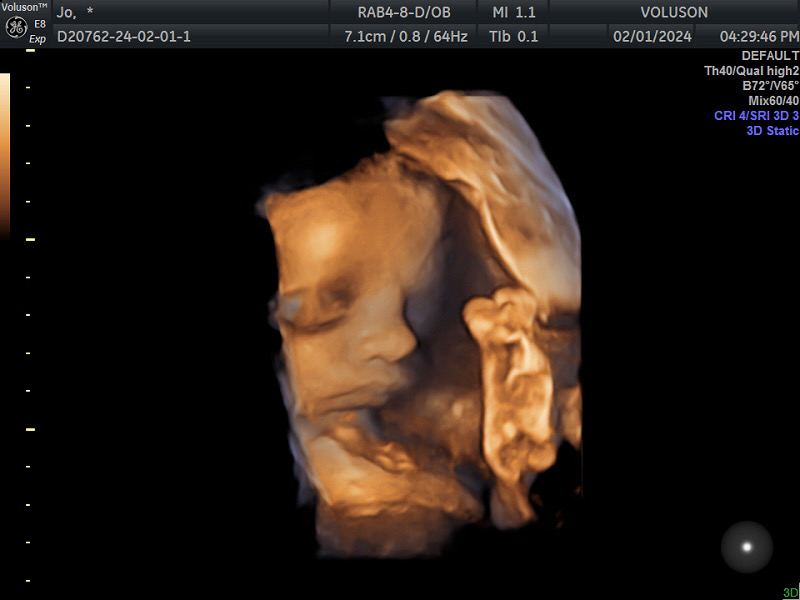Click the B72°/V65° volume angle setting
800x600 pixels.
point(763,86)
